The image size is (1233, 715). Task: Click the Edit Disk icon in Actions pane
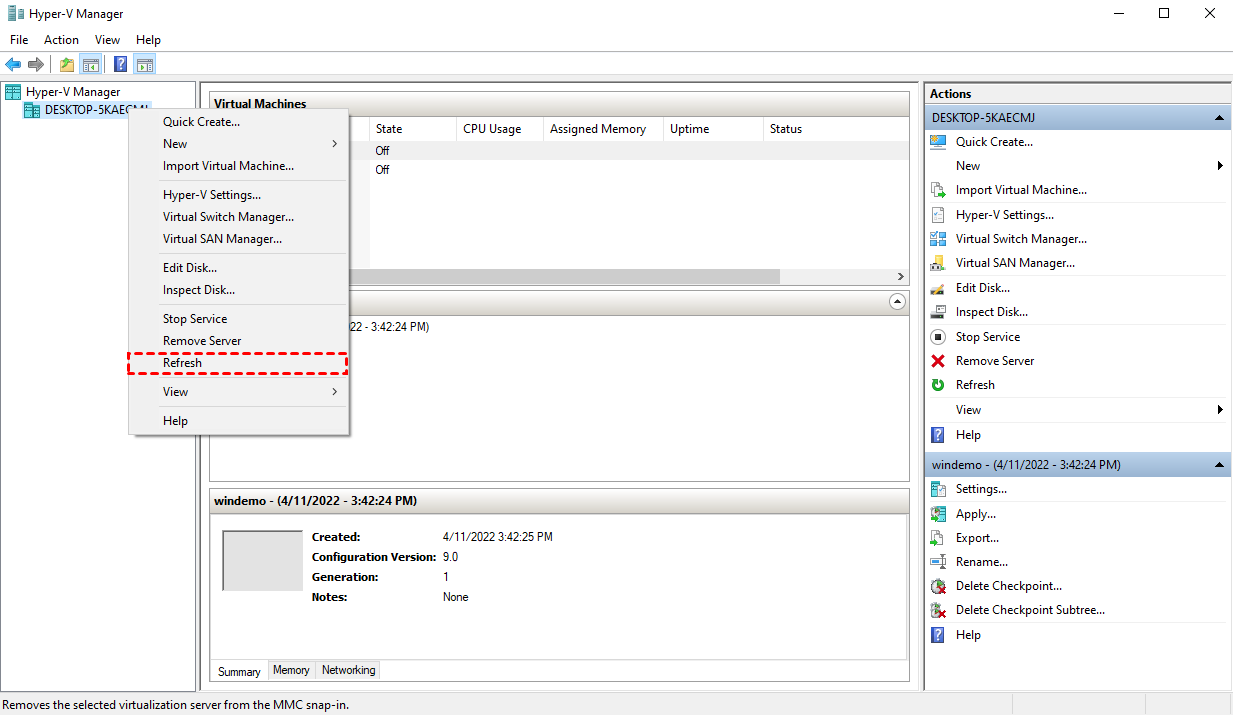pos(938,288)
